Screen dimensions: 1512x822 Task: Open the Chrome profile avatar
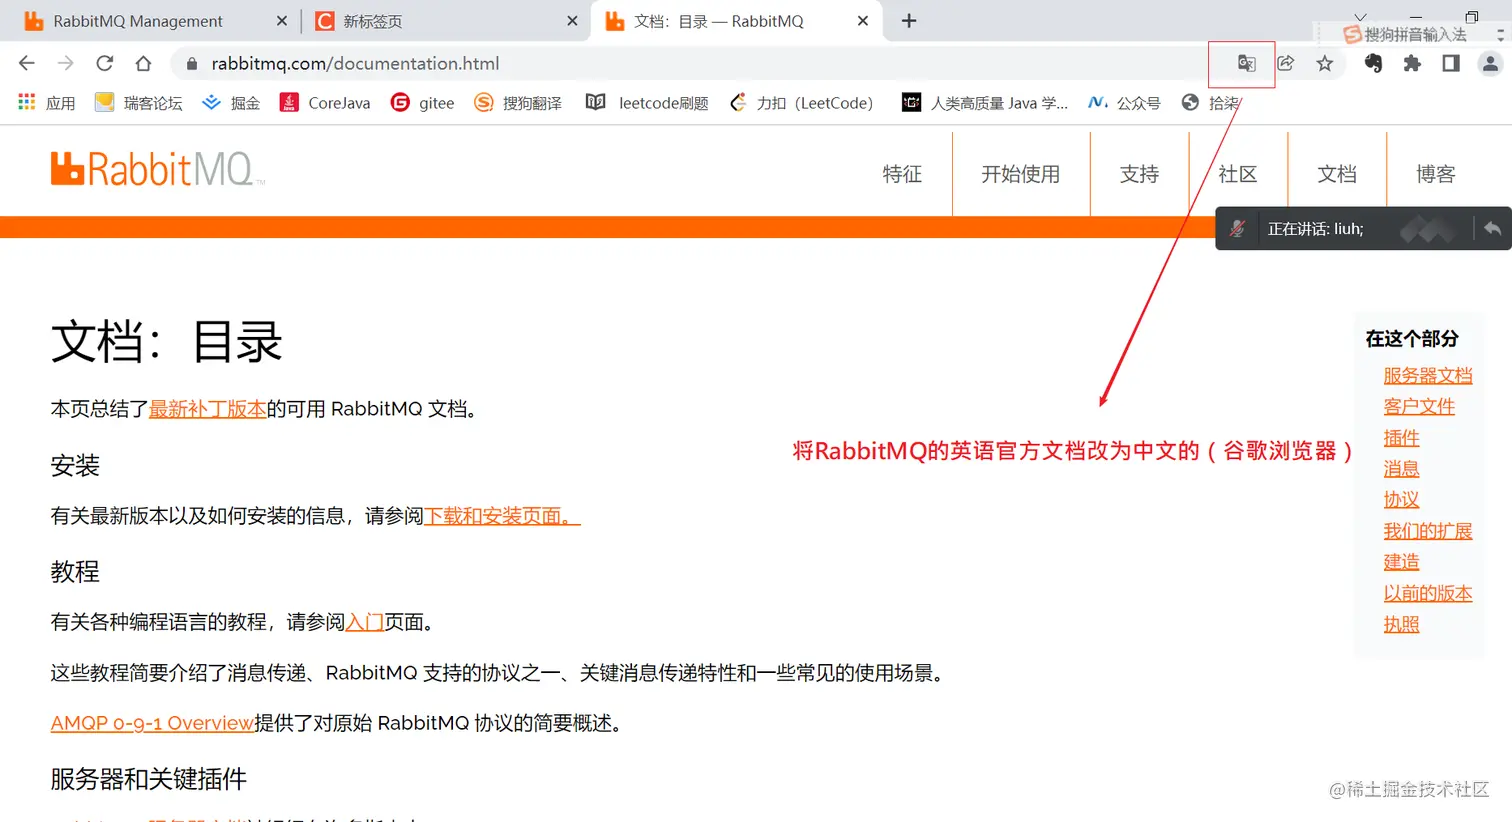tap(1490, 63)
